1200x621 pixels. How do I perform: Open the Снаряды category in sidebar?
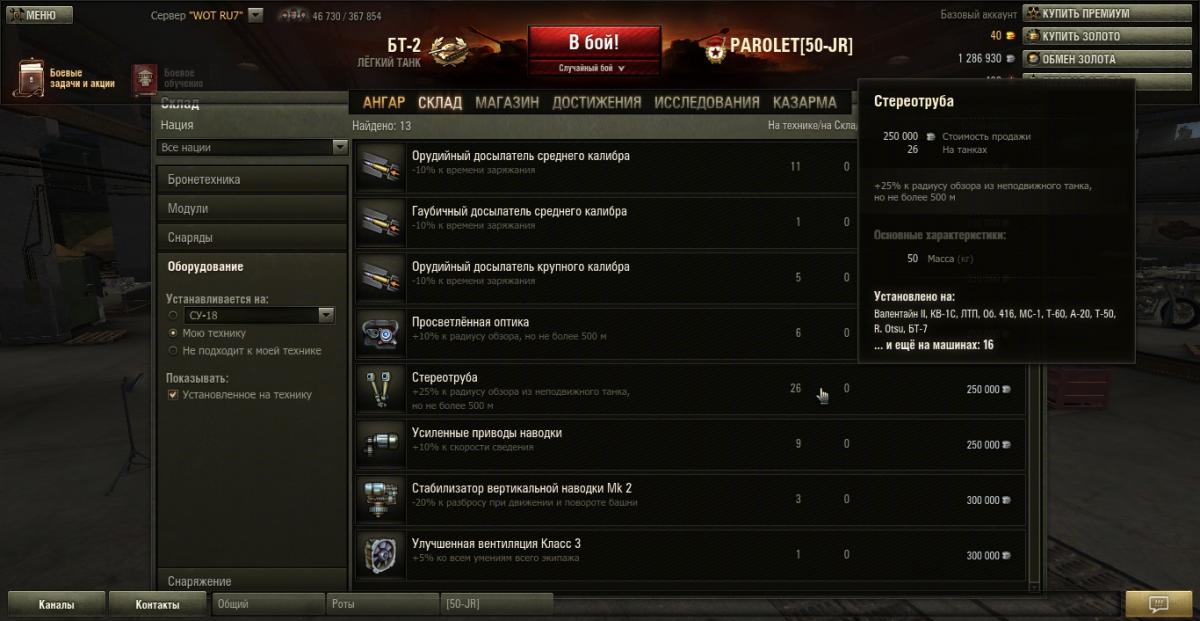tap(251, 238)
